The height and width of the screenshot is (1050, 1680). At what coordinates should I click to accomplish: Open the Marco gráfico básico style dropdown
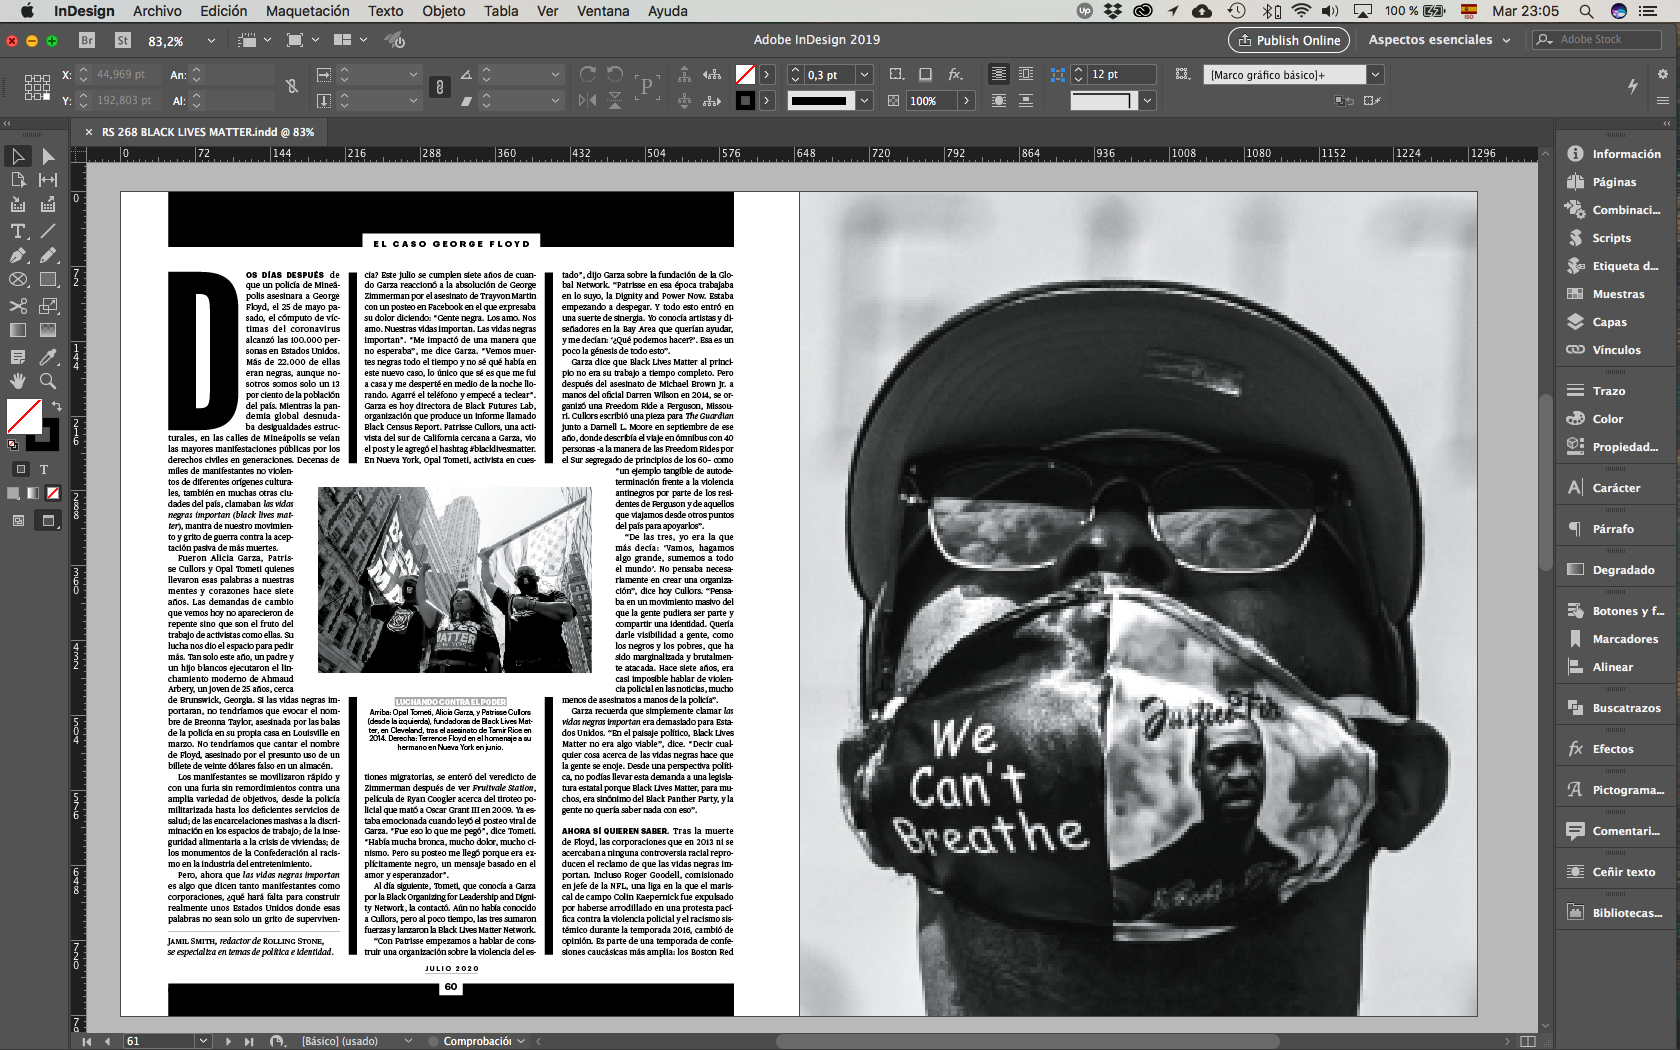pyautogui.click(x=1375, y=75)
